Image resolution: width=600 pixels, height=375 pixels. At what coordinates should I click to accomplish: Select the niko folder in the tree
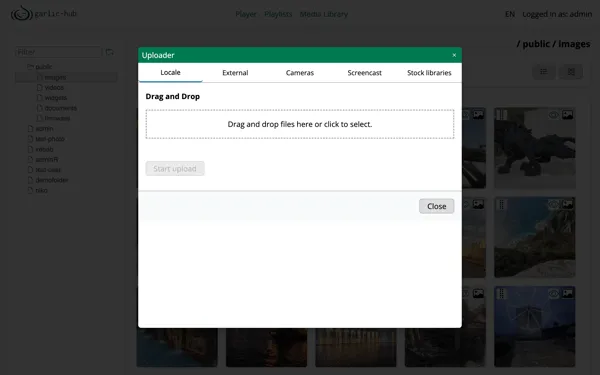click(x=41, y=190)
